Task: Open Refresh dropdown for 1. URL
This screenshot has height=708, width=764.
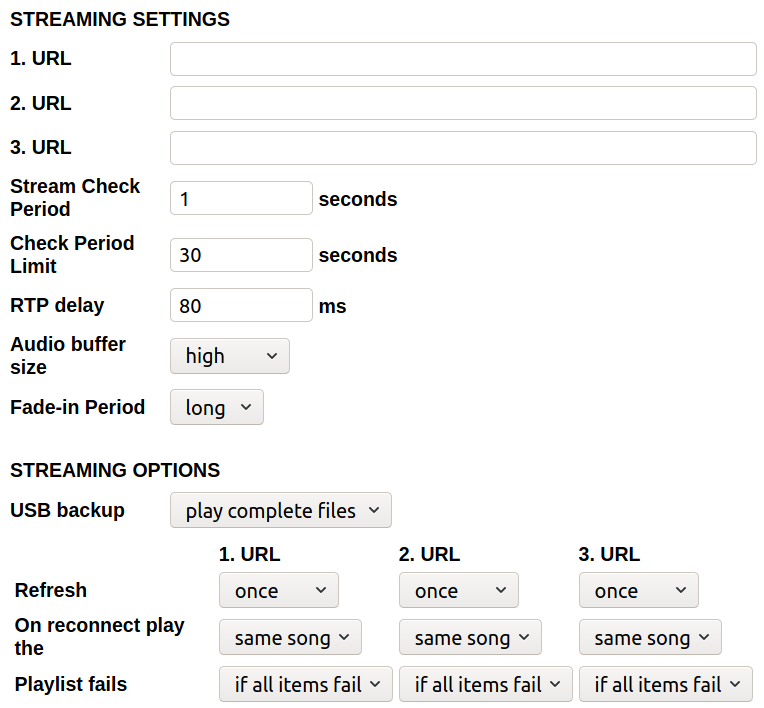Action: [x=279, y=591]
